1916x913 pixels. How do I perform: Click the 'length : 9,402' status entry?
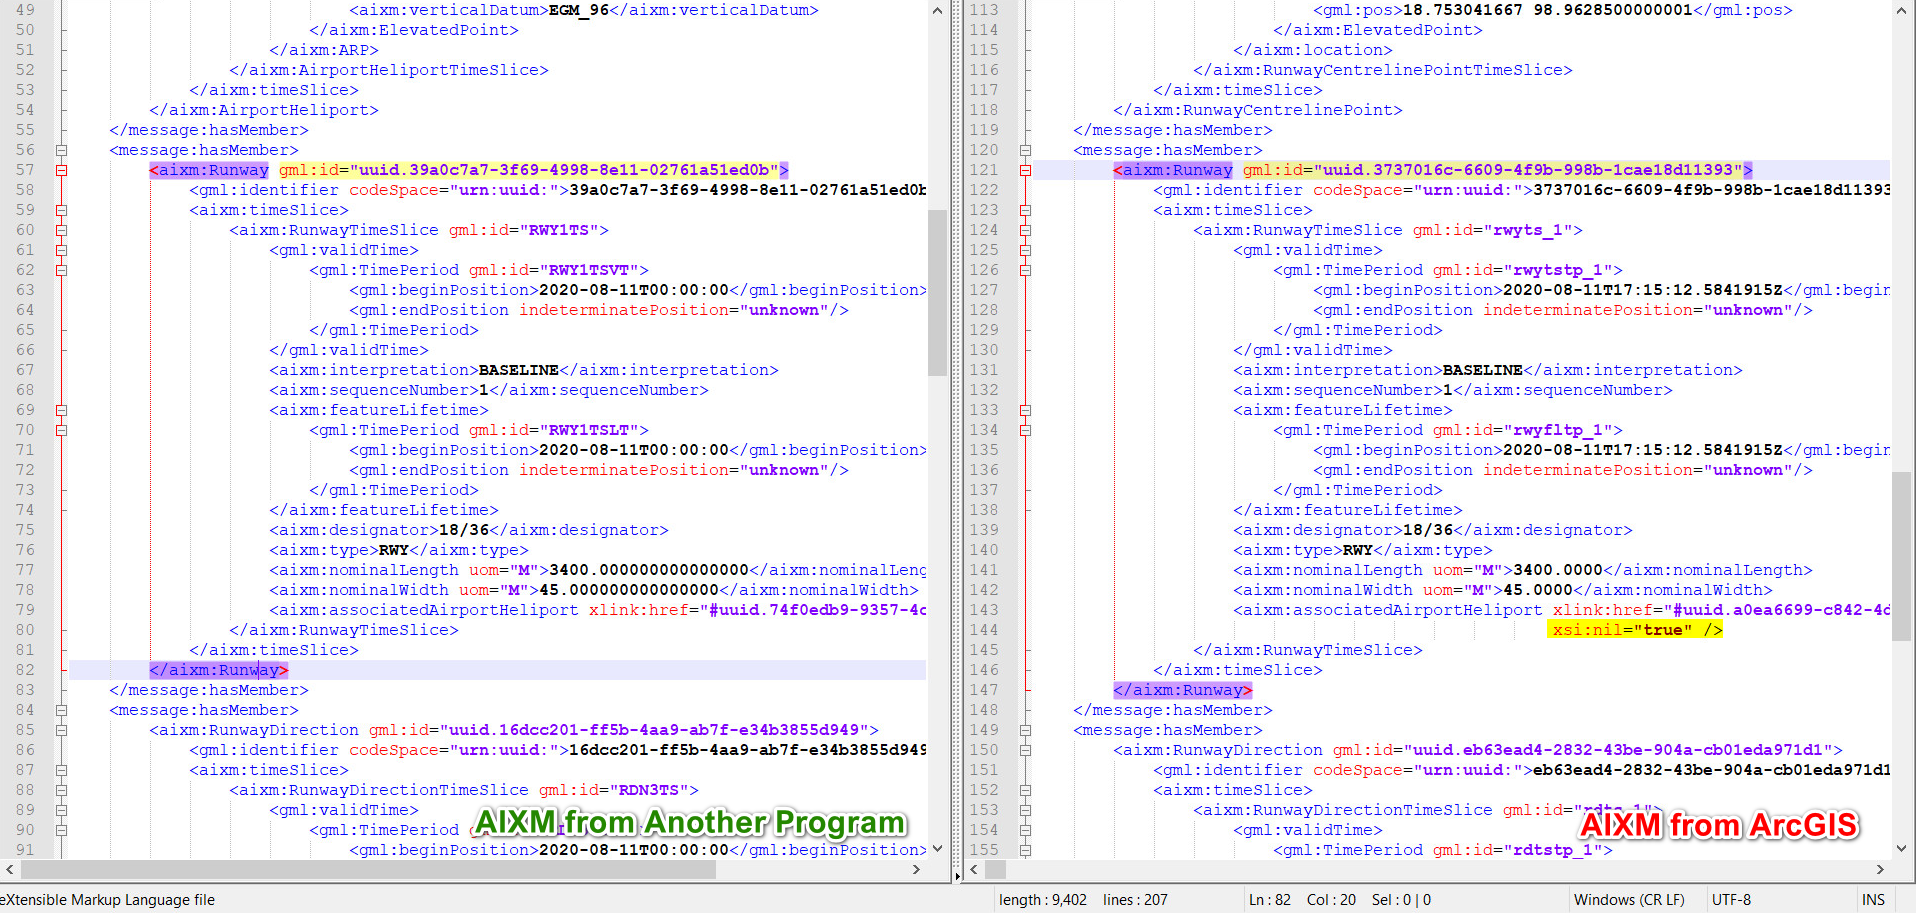1043,900
